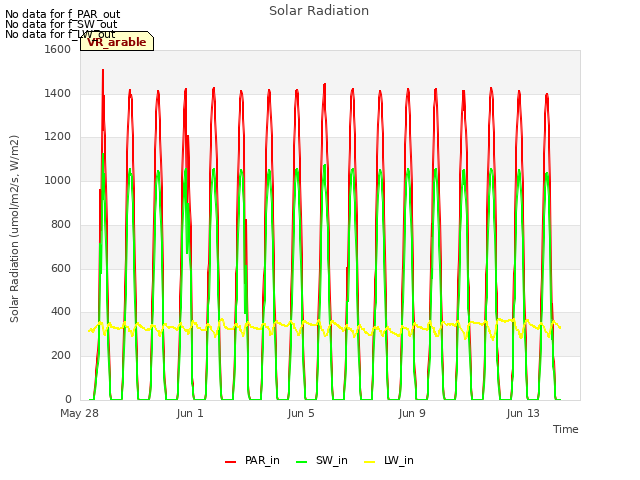Click the VR_arable annotation label
Image resolution: width=640 pixels, height=480 pixels.
pyautogui.click(x=117, y=42)
